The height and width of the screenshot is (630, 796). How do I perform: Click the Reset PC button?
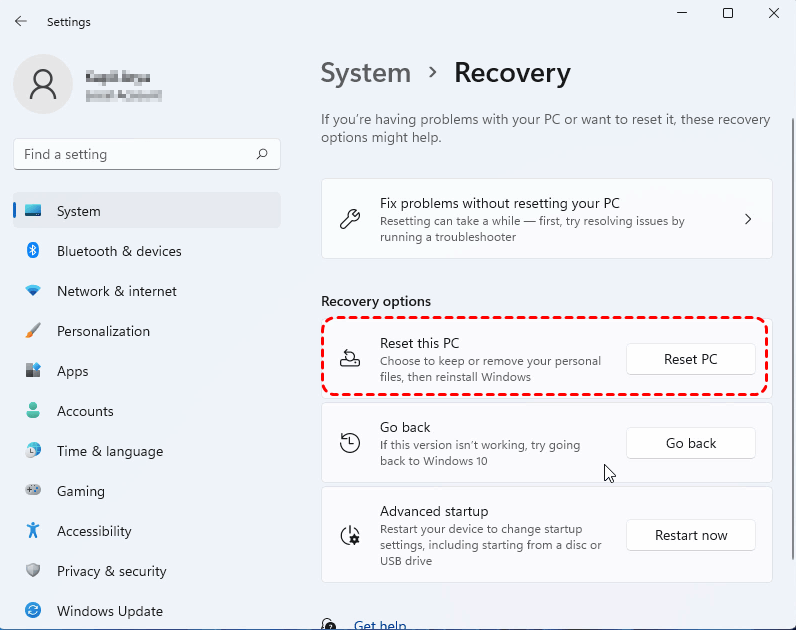(x=690, y=359)
